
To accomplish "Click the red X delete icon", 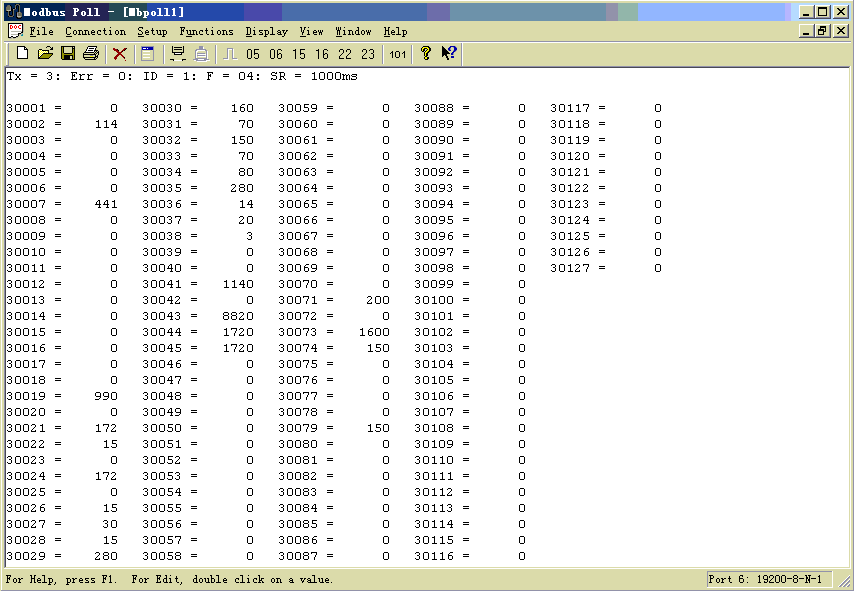I will pyautogui.click(x=120, y=54).
